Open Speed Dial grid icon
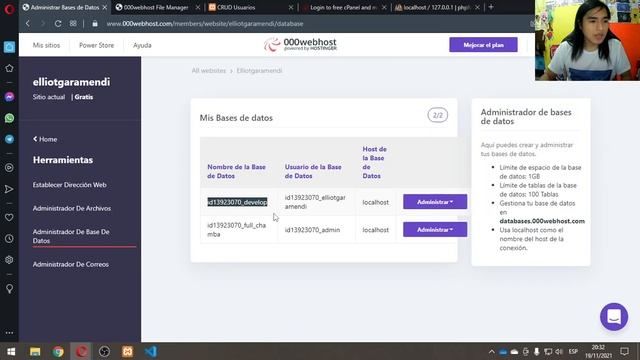640x360 pixels. (73, 24)
